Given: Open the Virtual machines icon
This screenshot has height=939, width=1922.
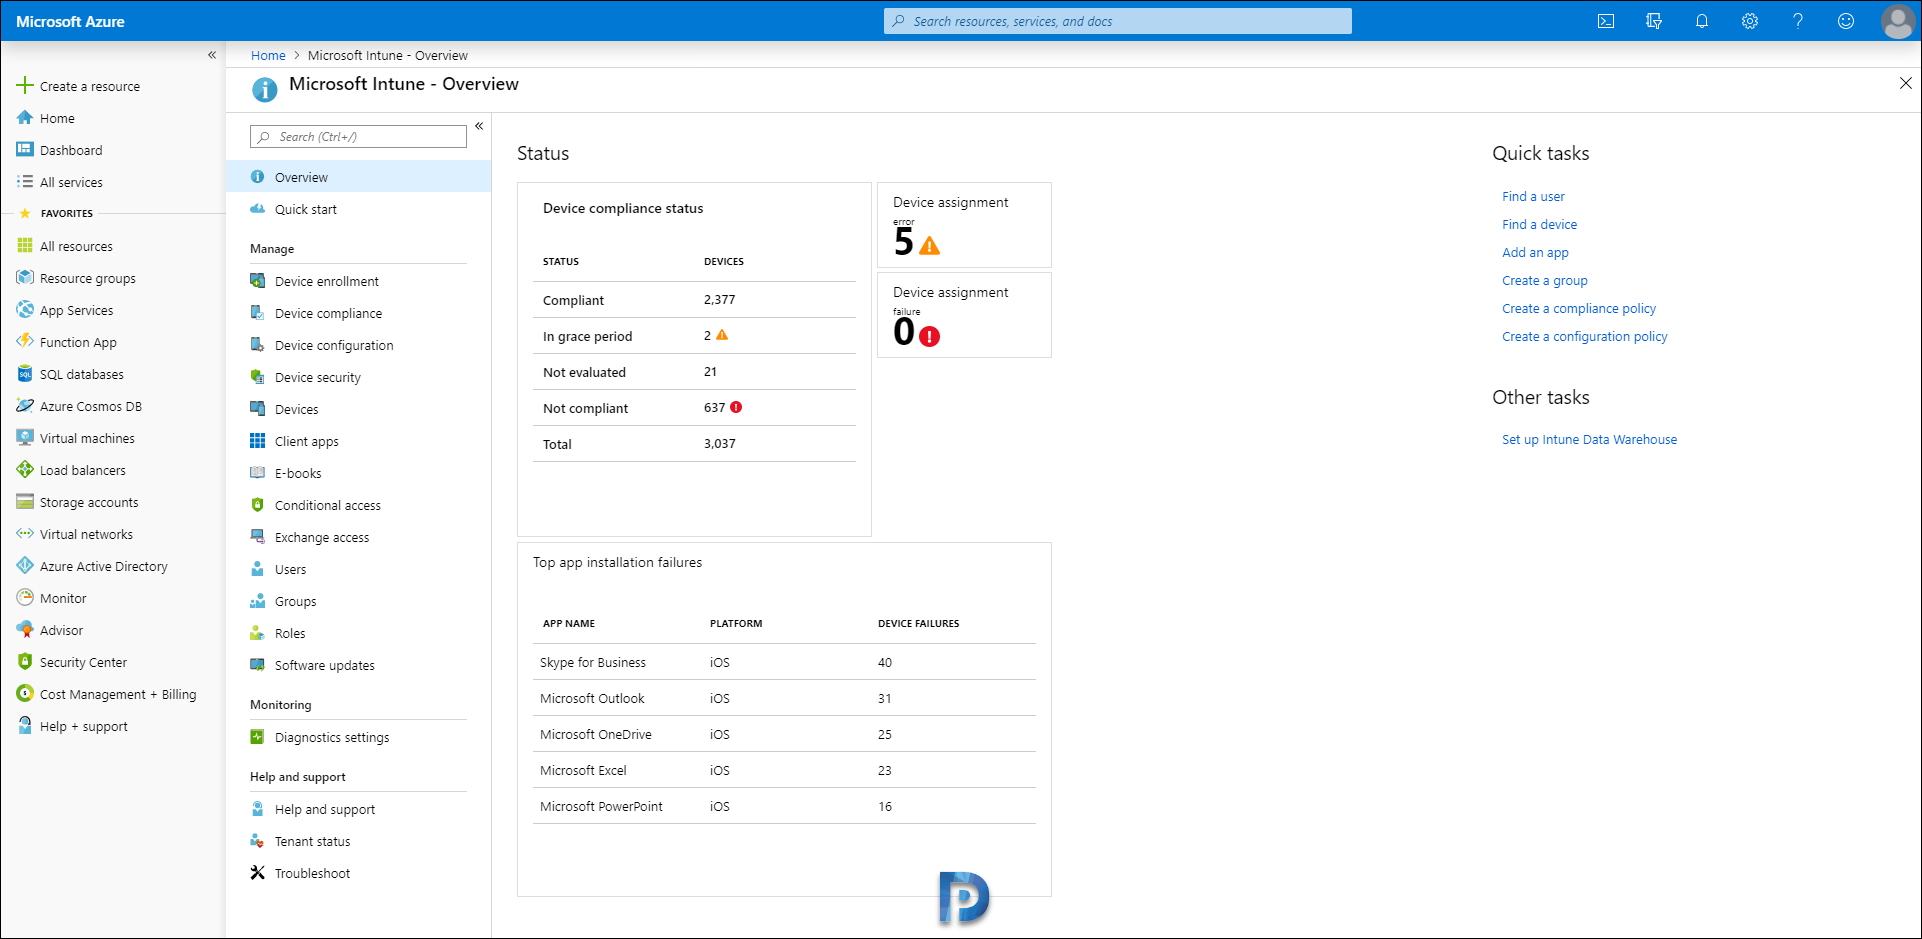Looking at the screenshot, I should (x=25, y=438).
